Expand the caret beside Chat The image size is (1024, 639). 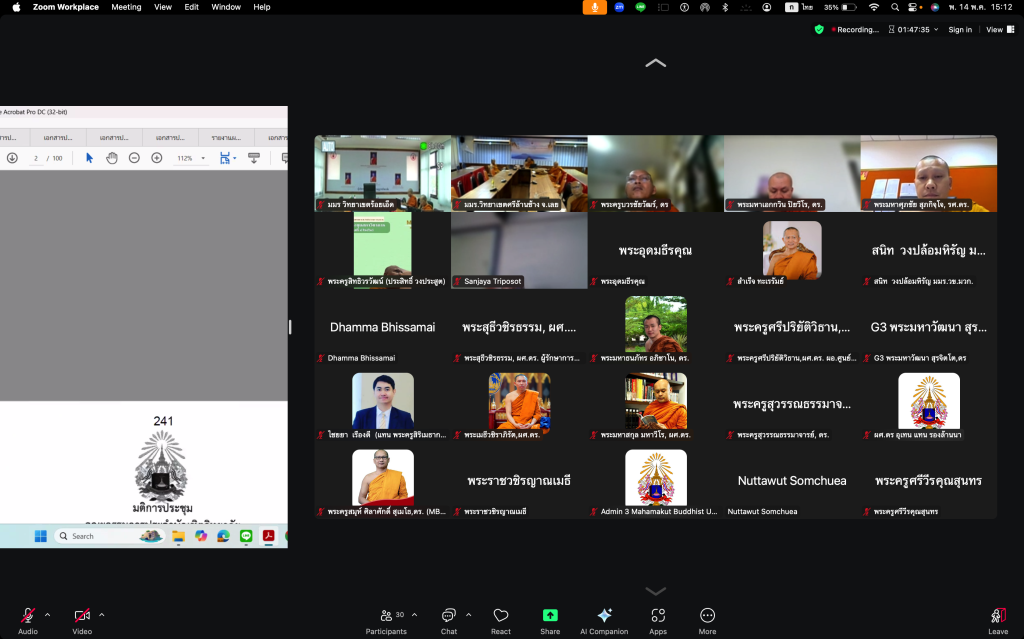pos(468,615)
